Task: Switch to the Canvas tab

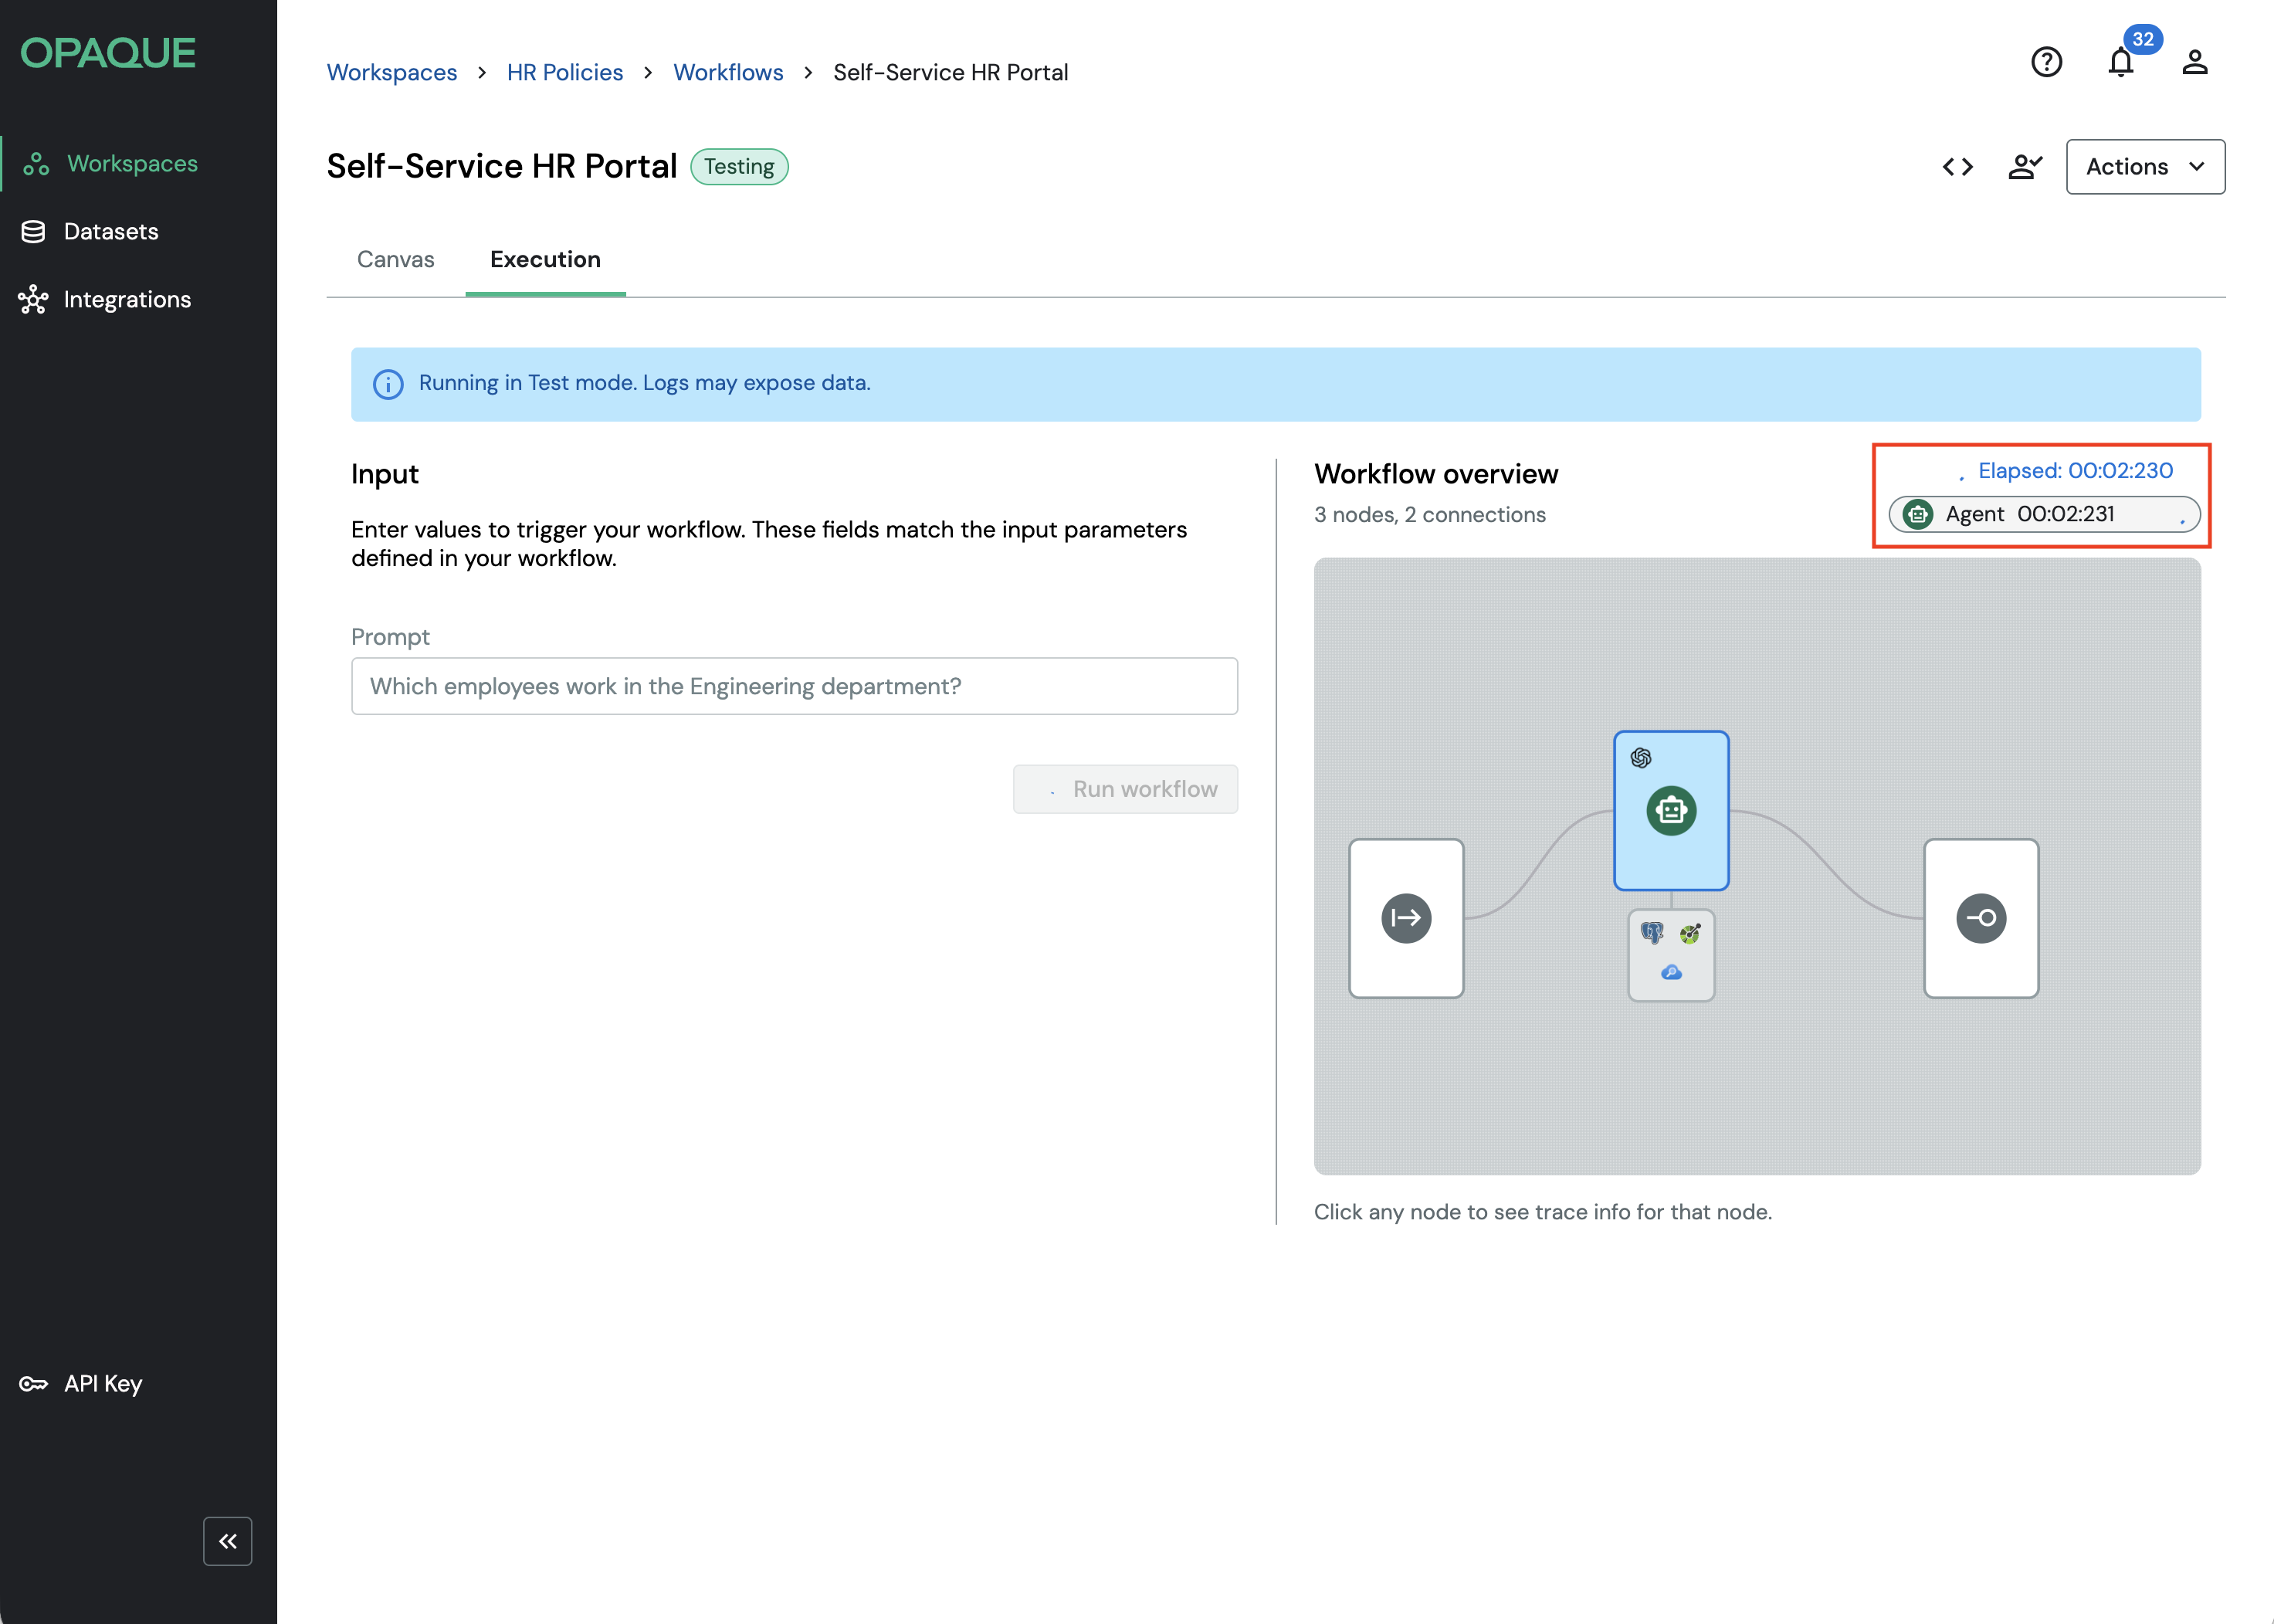Action: (395, 259)
